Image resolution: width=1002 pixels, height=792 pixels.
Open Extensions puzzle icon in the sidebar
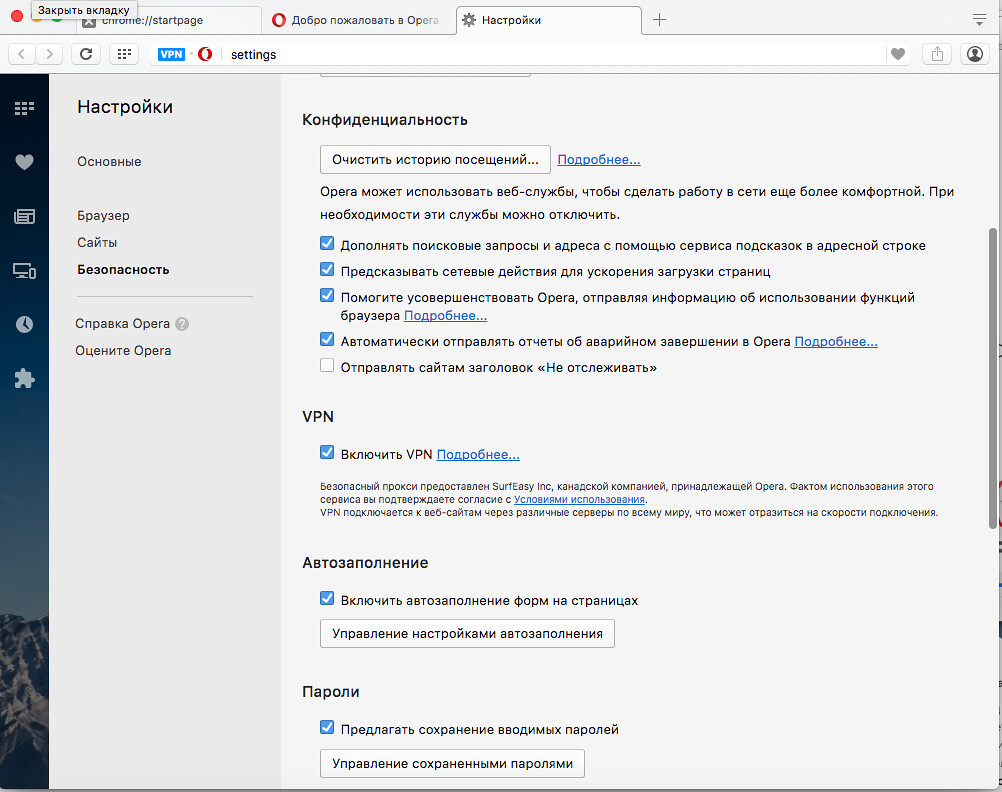24,378
